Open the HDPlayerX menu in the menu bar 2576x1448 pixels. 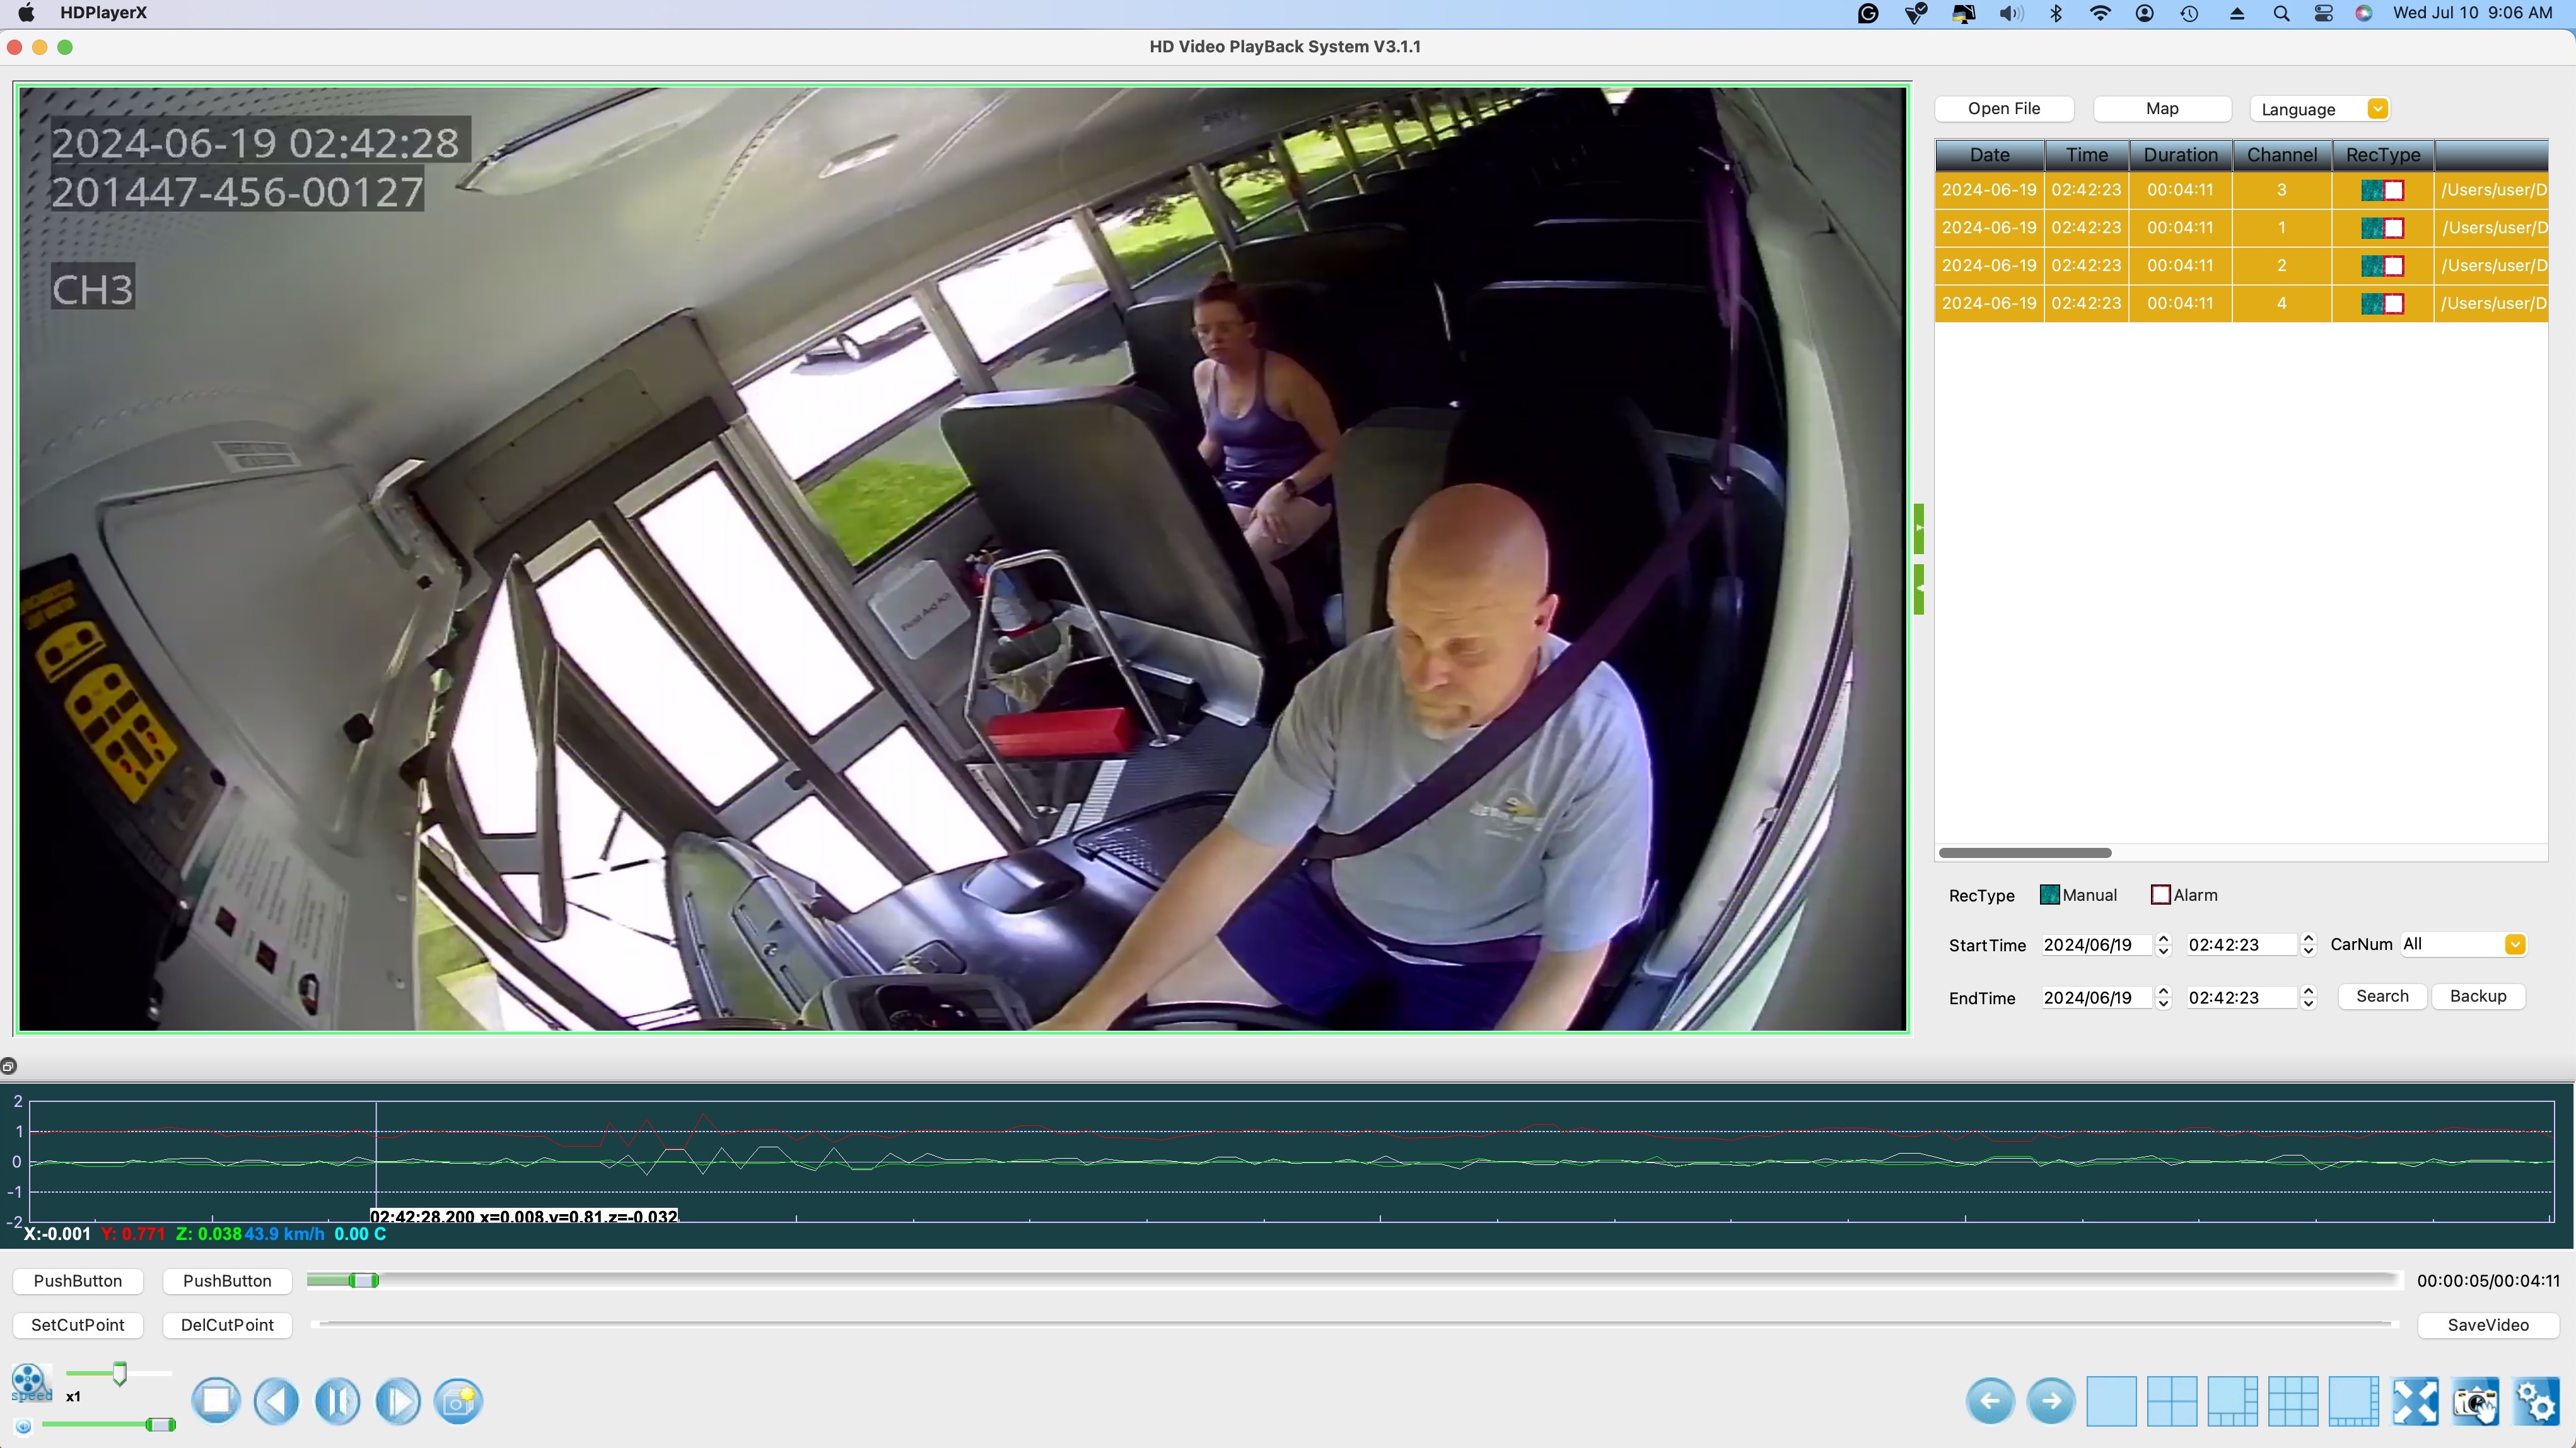(103, 13)
